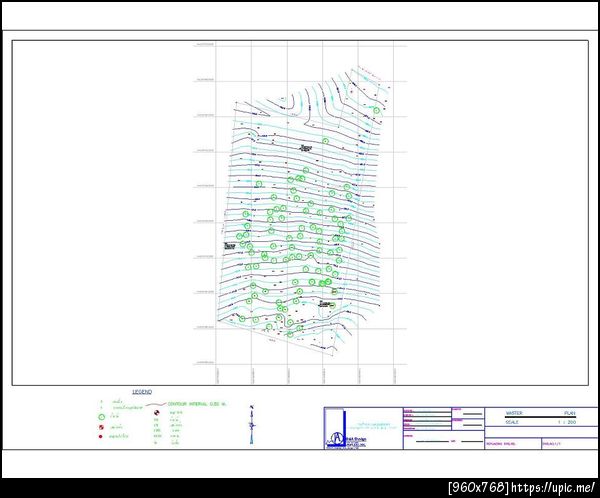Click the light blue project name text in the title block
600x498 pixels.
pos(373,426)
